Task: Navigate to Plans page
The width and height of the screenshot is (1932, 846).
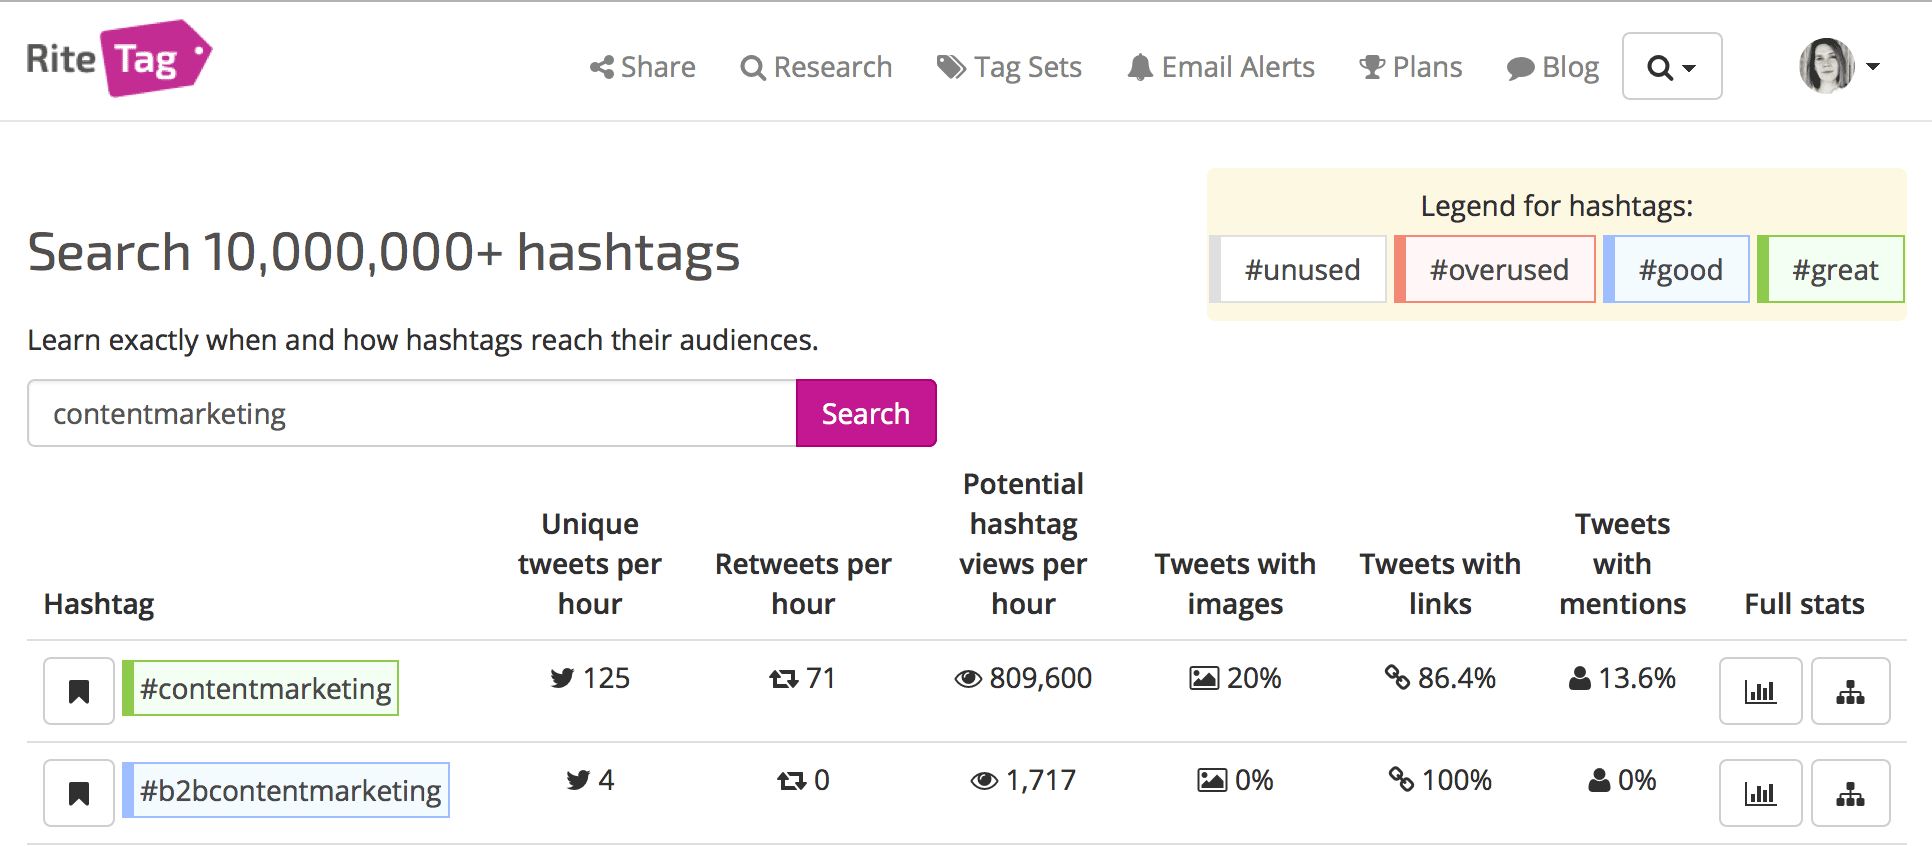Action: 1410,67
